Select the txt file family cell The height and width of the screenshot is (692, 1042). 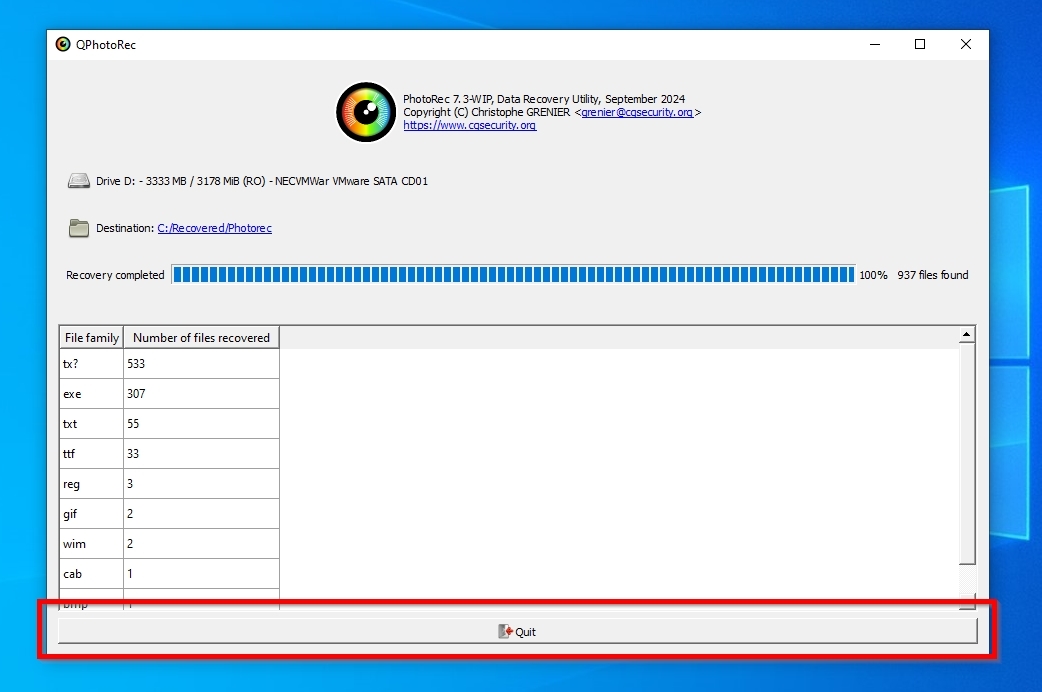[x=91, y=423]
